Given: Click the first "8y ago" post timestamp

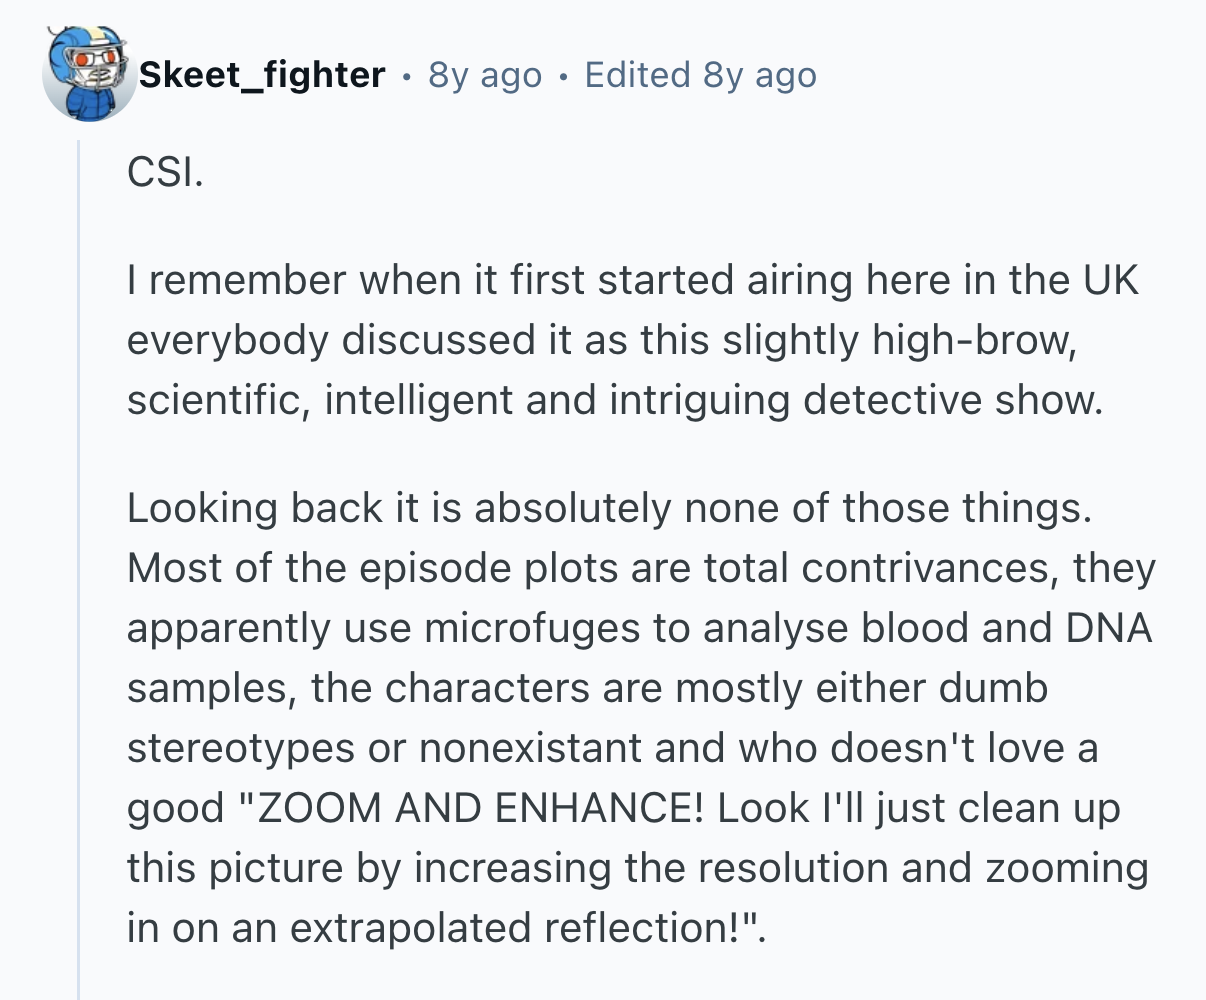Looking at the screenshot, I should 485,75.
